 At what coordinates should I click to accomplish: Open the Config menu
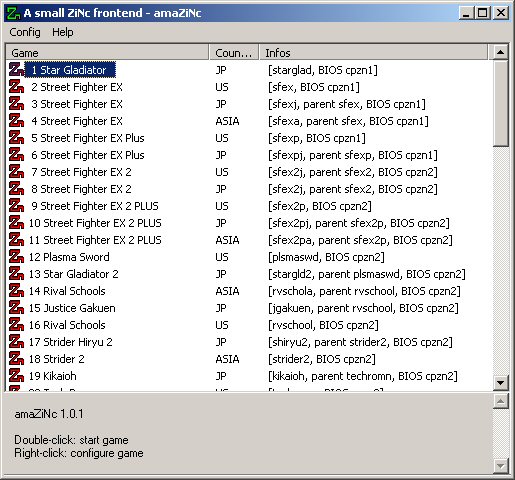coord(25,32)
